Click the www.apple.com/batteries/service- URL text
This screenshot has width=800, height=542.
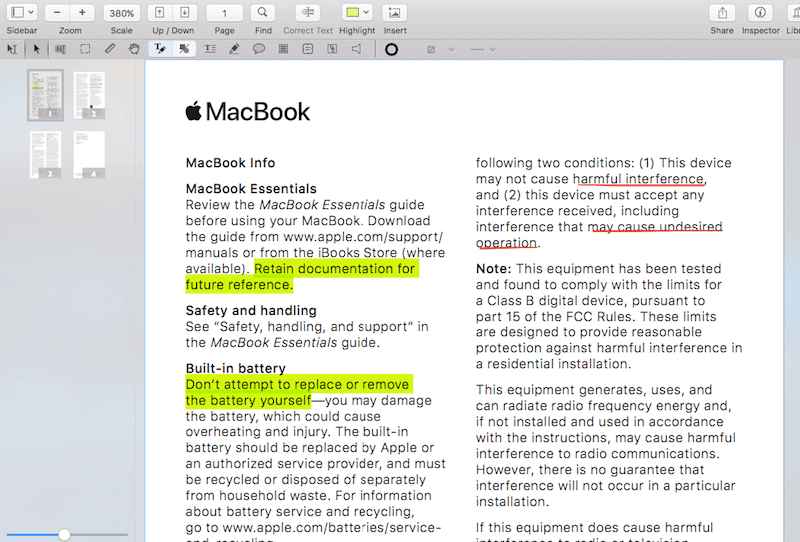pos(332,527)
